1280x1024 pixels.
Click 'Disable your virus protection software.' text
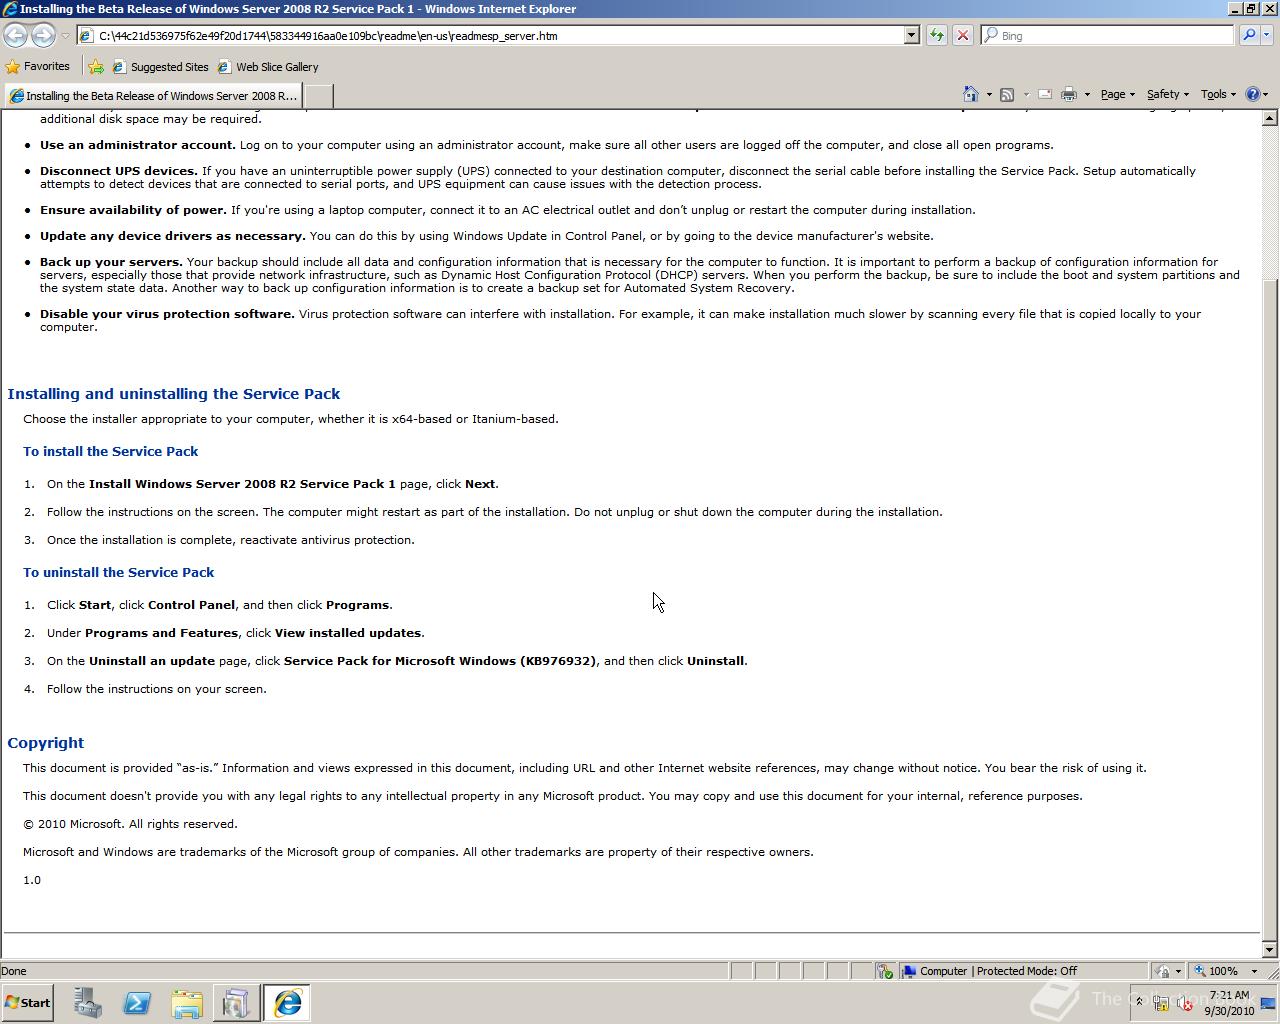[167, 314]
